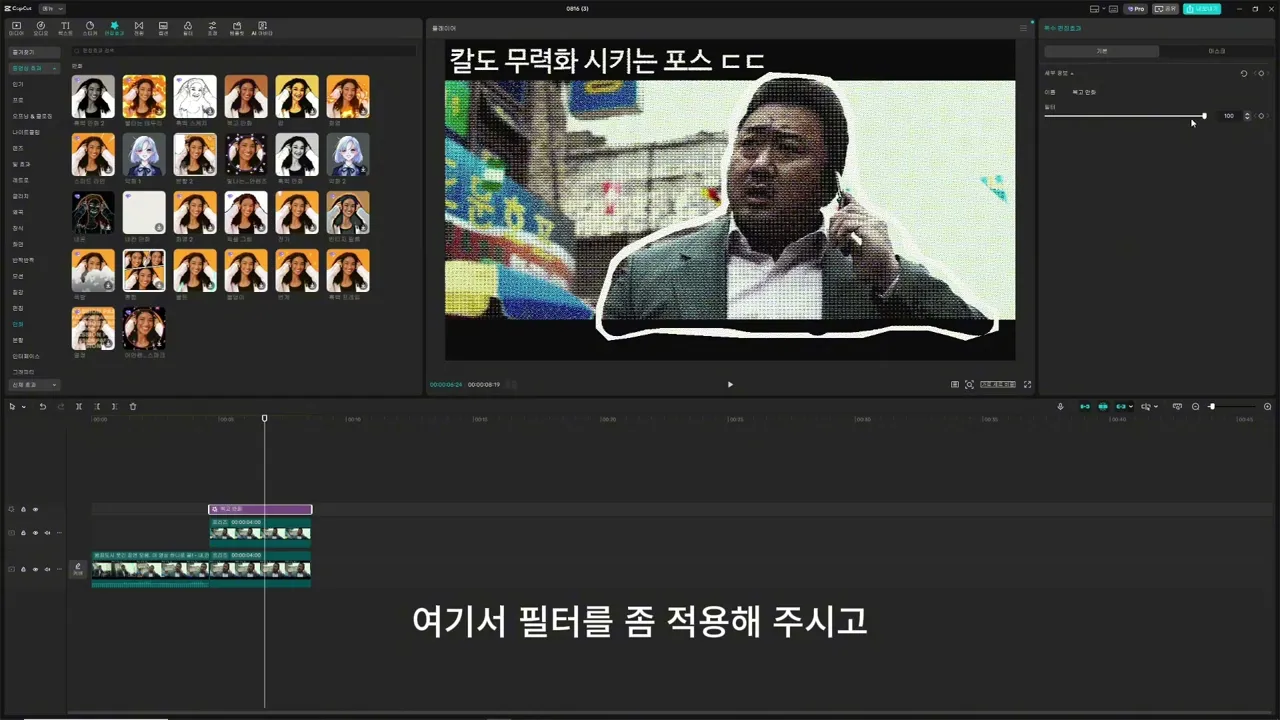
Task: Click the cover edit icon on main track
Action: pos(78,569)
